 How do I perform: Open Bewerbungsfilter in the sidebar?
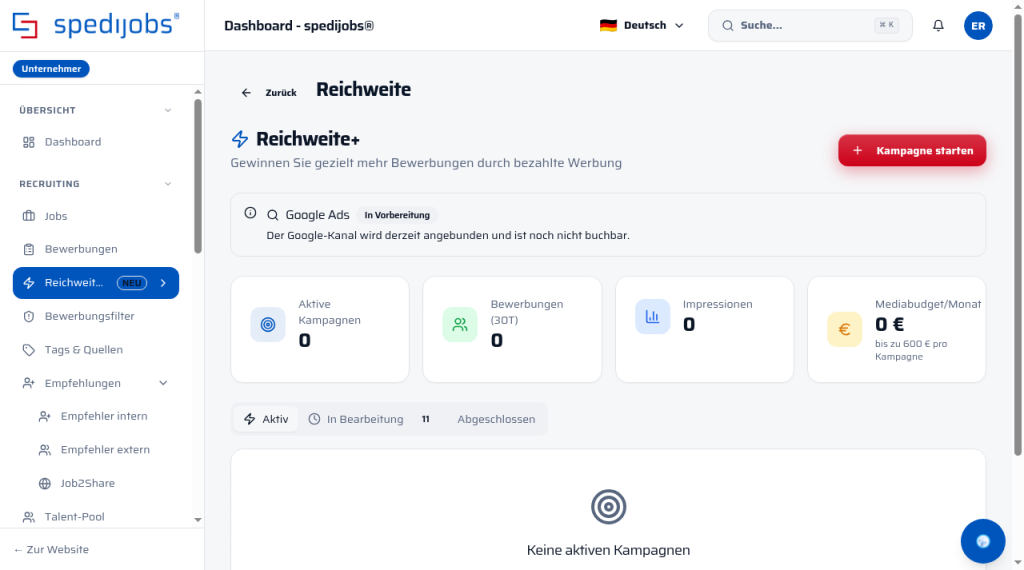point(96,317)
